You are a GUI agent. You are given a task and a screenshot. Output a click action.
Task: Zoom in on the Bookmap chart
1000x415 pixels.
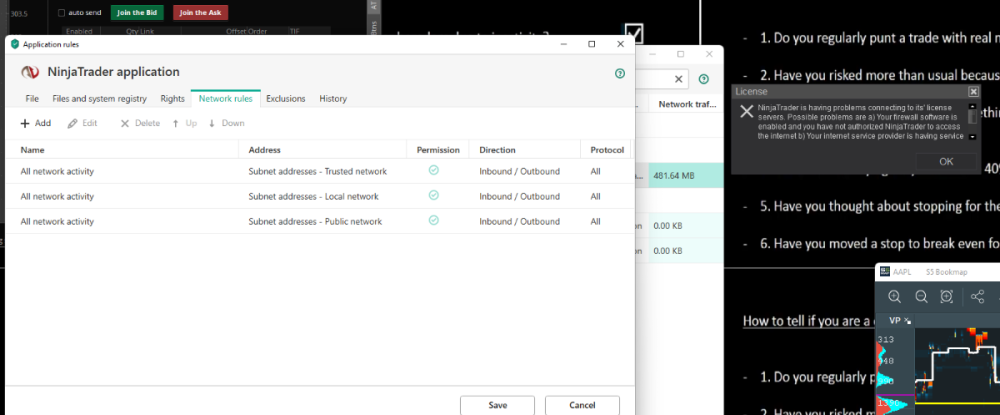coord(894,296)
